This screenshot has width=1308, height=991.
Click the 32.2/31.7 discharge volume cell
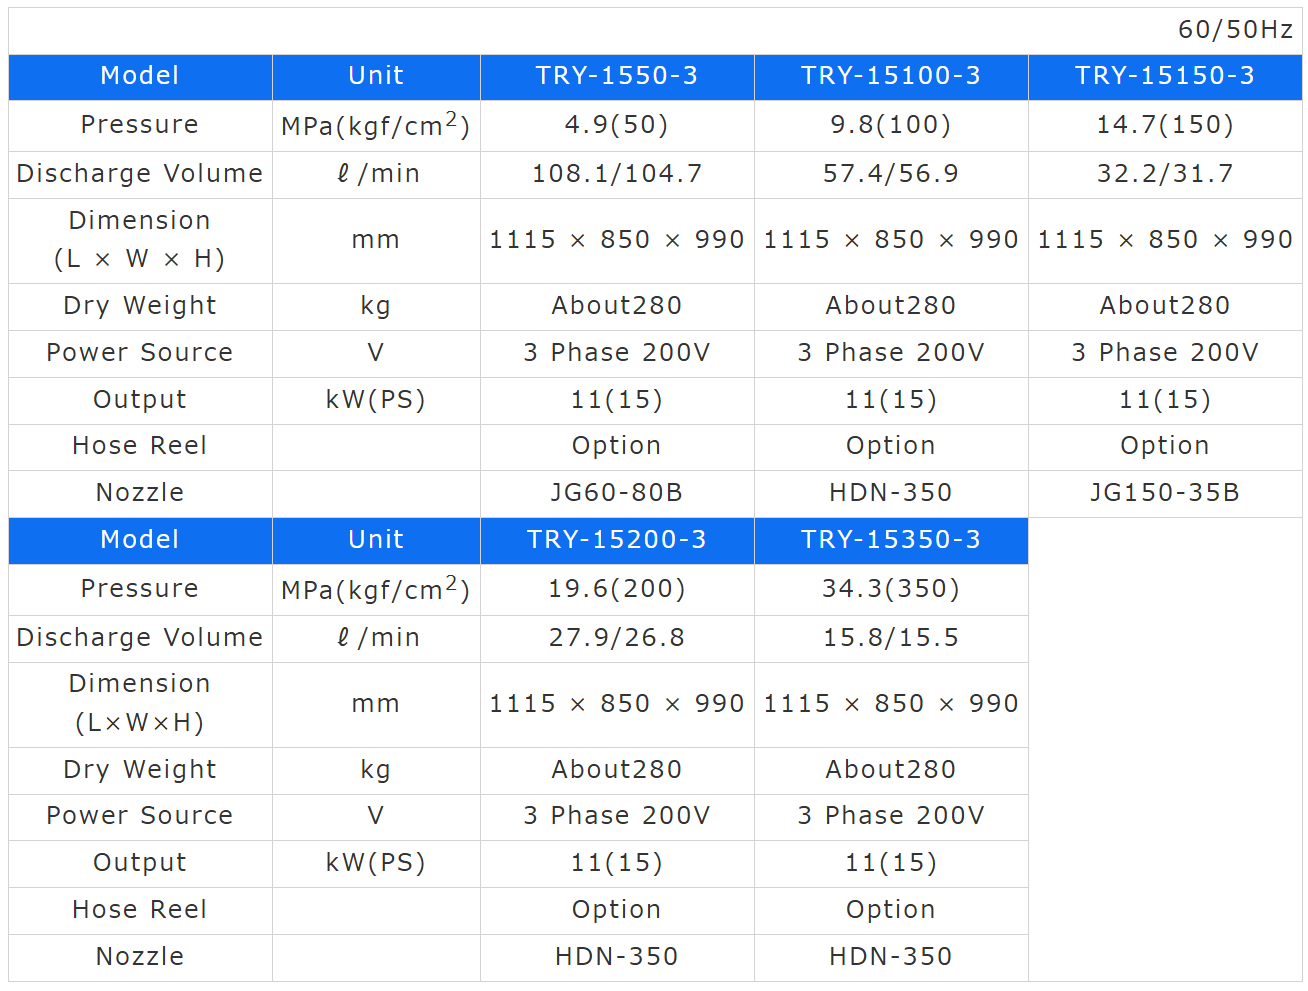1164,174
